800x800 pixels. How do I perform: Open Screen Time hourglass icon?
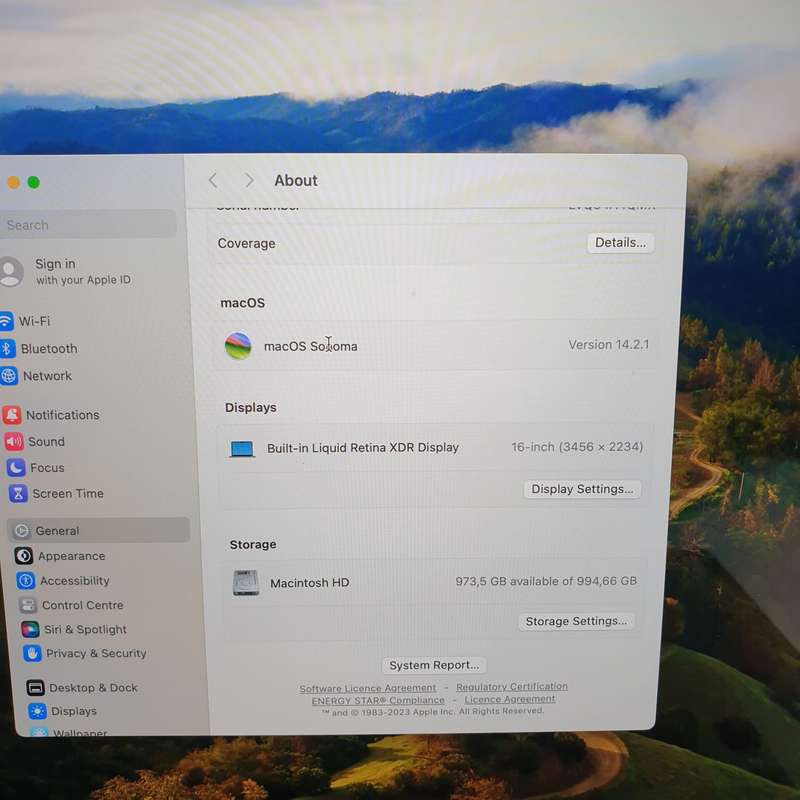coord(18,493)
